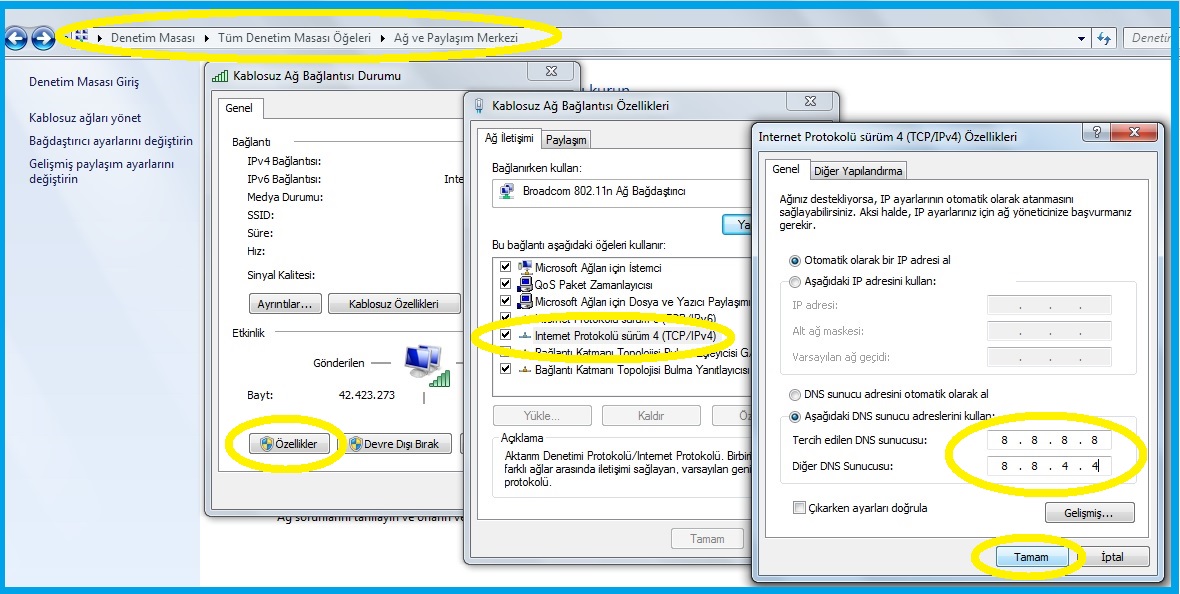Uncheck the Internet Protokolü sürüm 4 checkbox

(505, 335)
